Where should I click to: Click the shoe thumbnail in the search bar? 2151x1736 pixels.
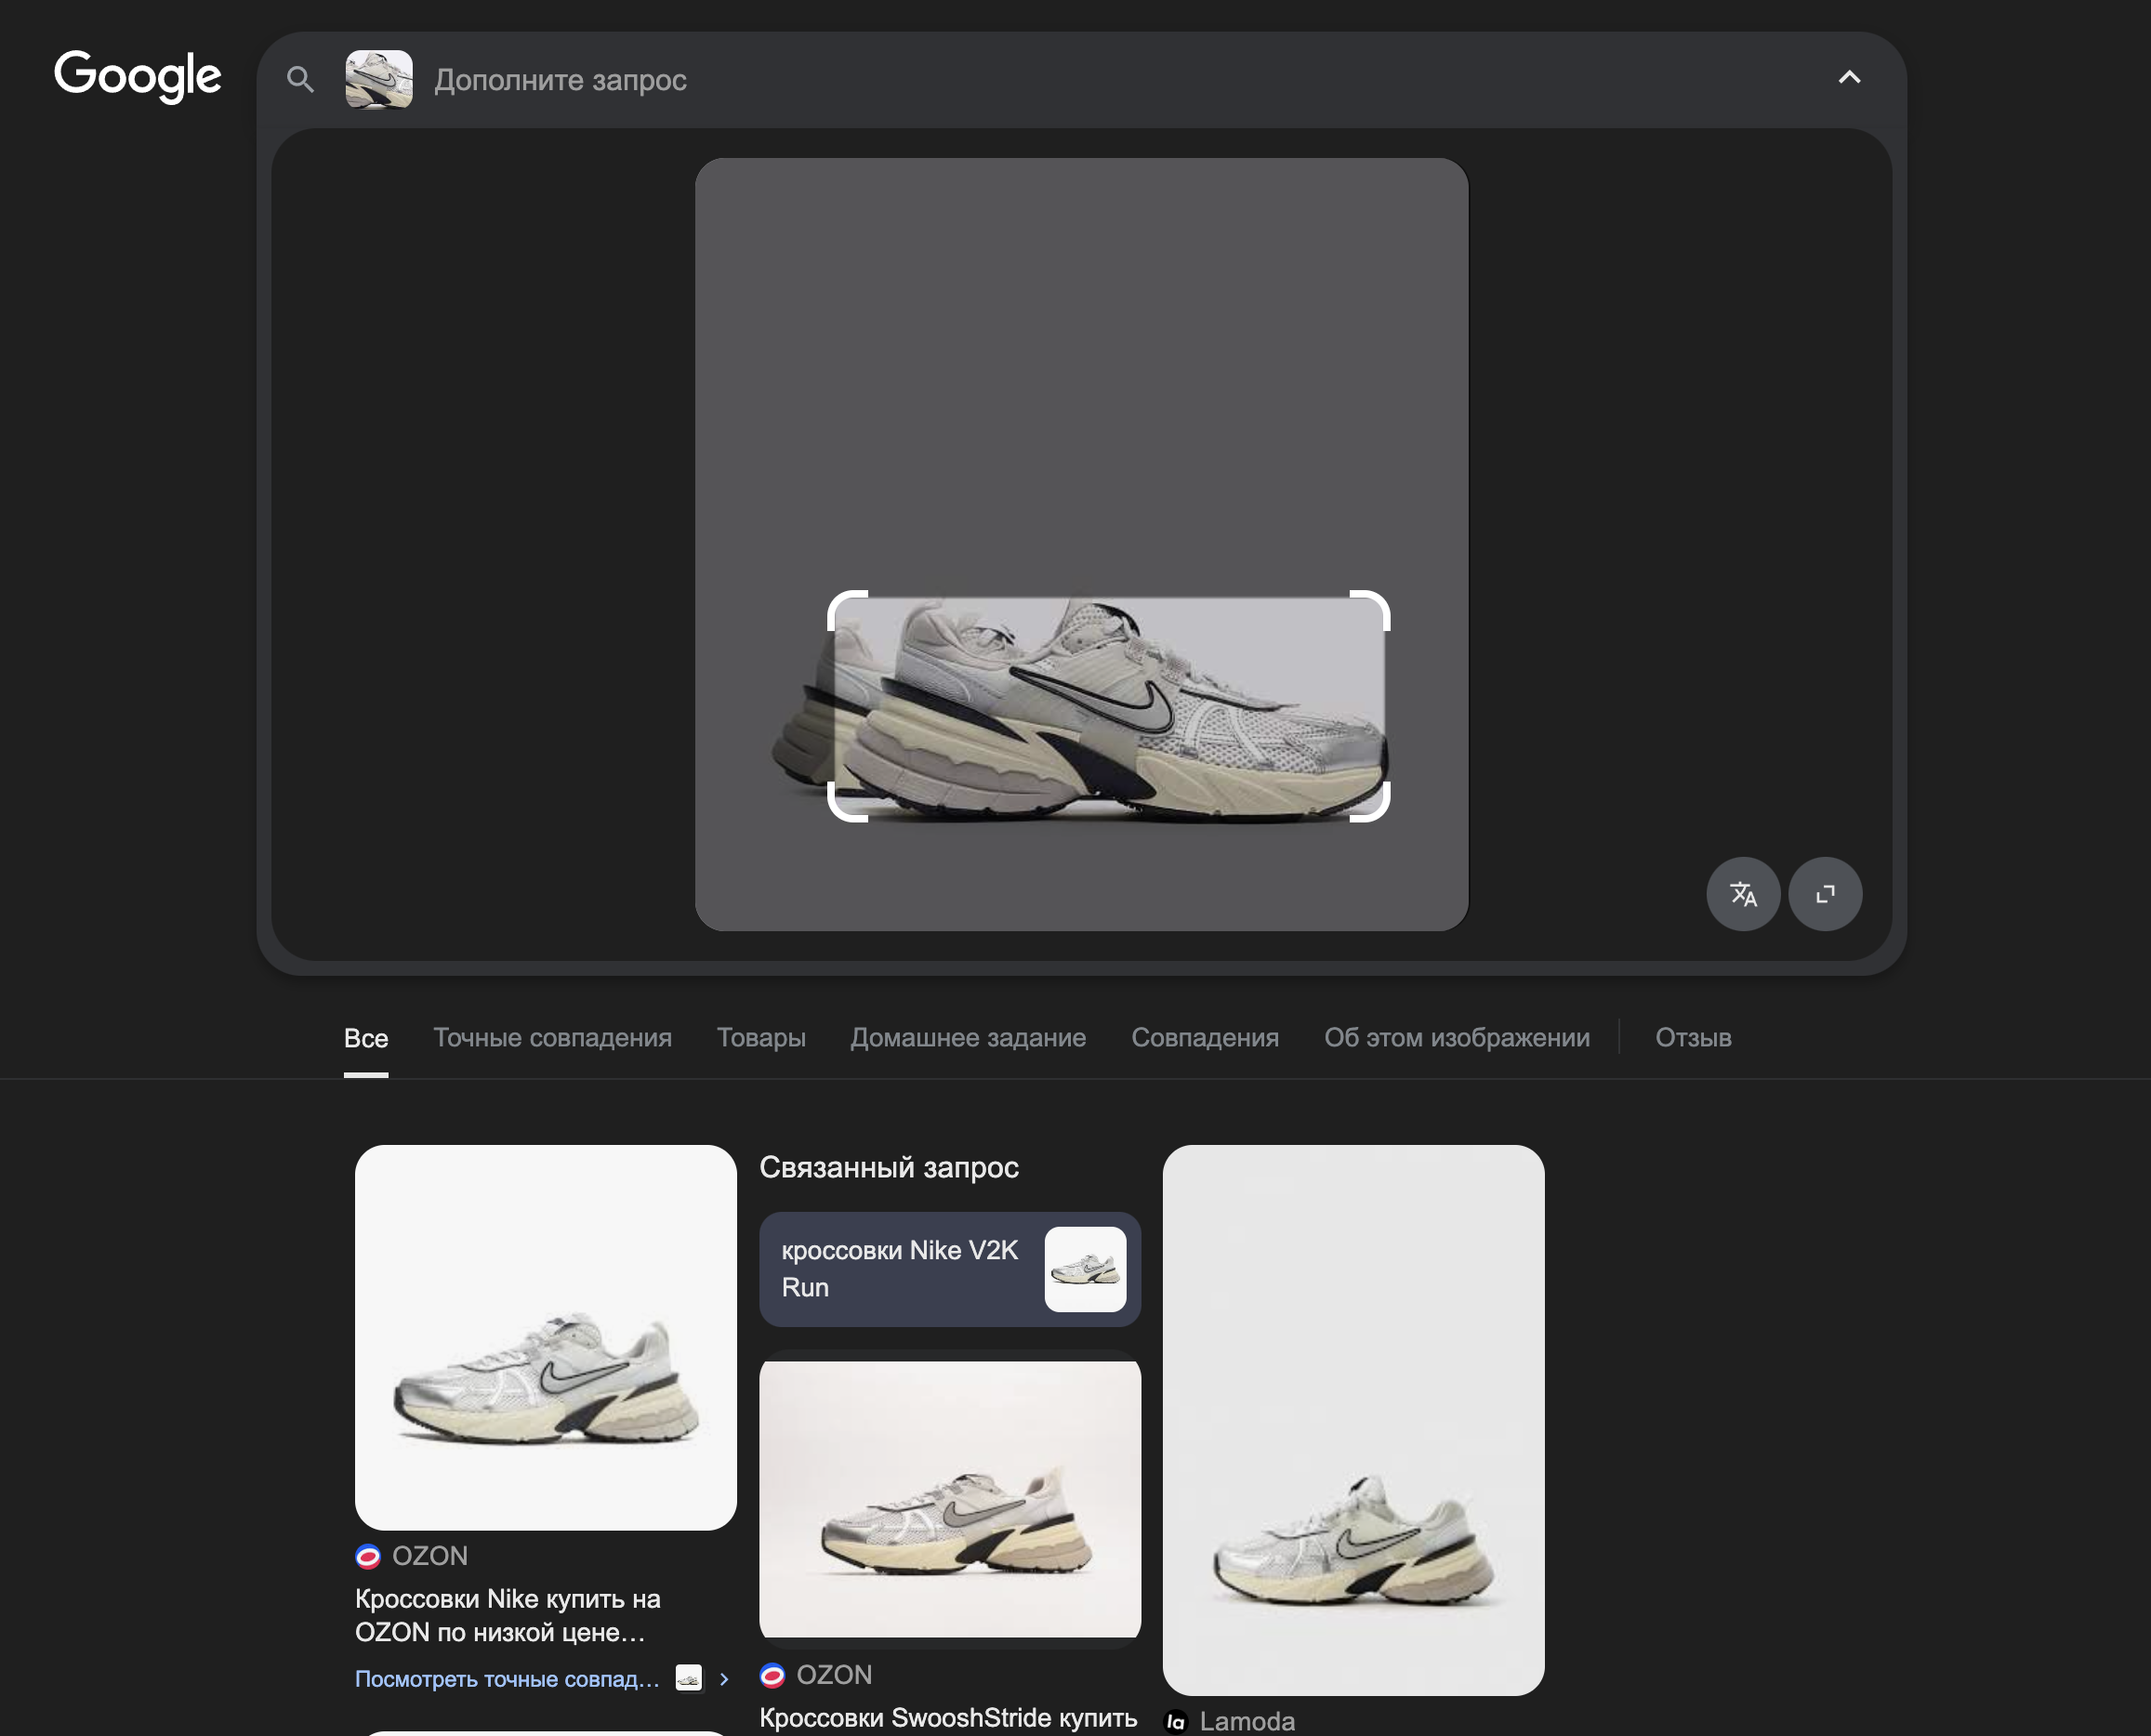(379, 79)
